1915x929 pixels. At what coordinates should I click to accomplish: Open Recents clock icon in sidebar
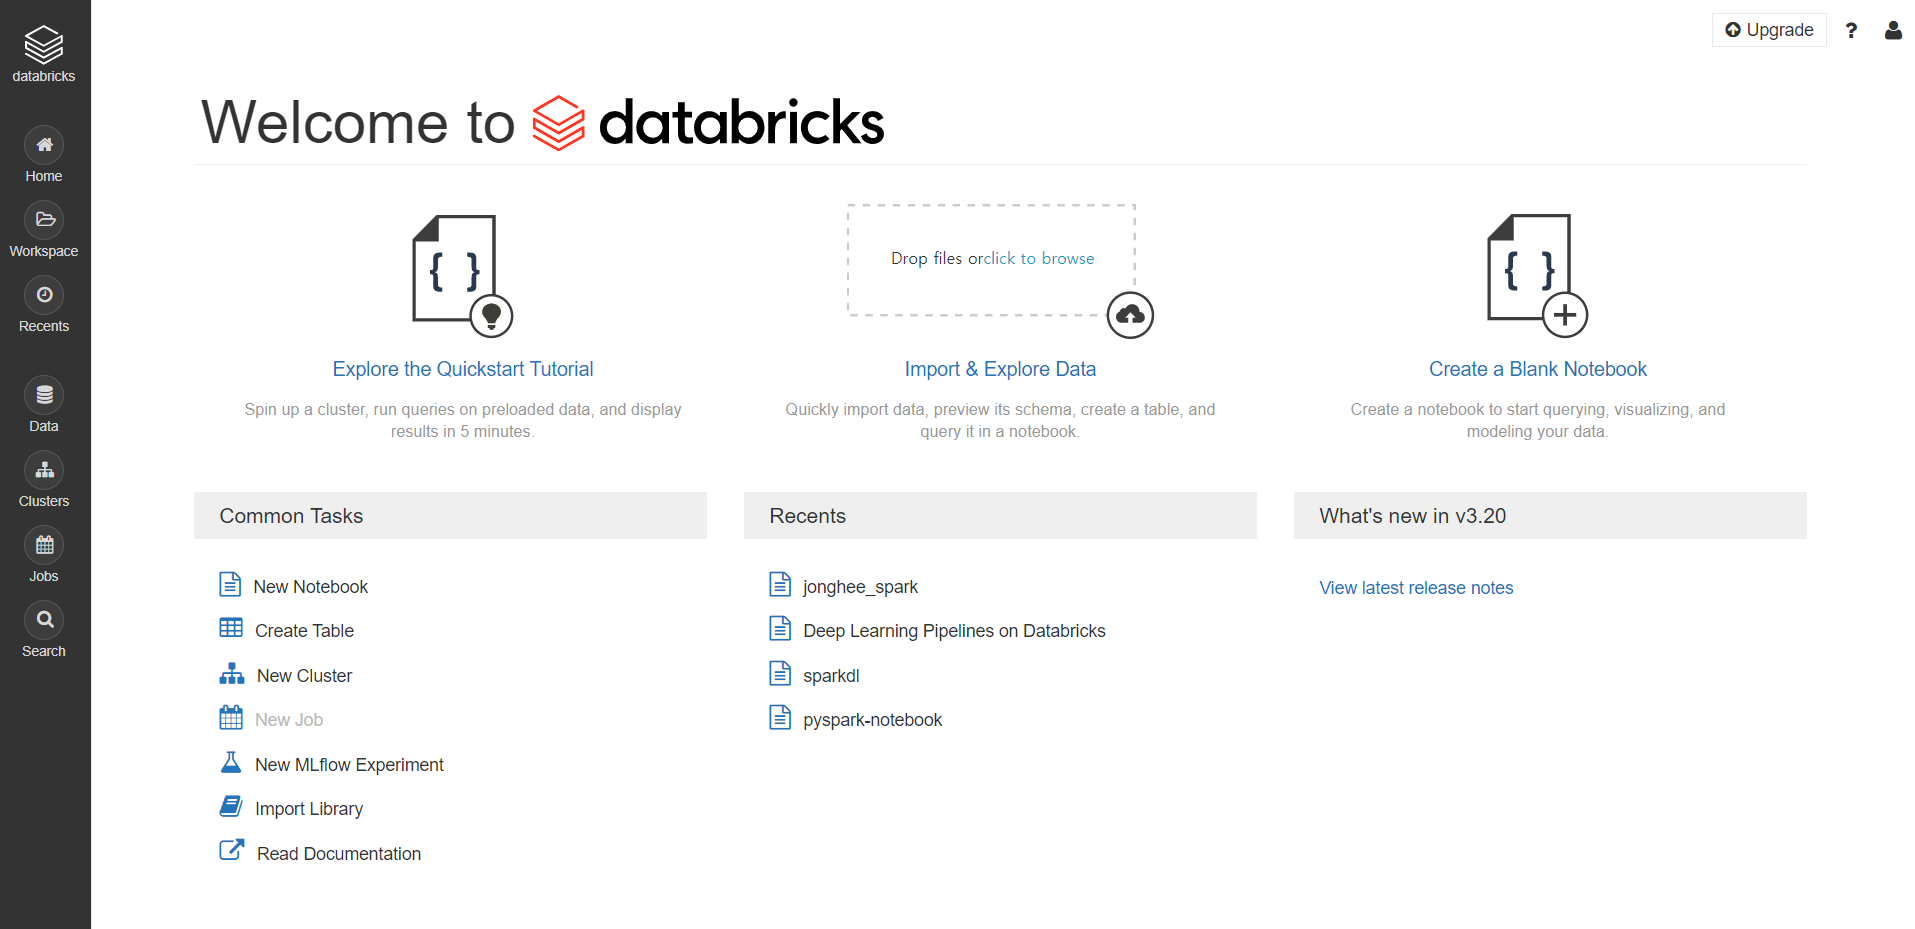click(x=44, y=295)
